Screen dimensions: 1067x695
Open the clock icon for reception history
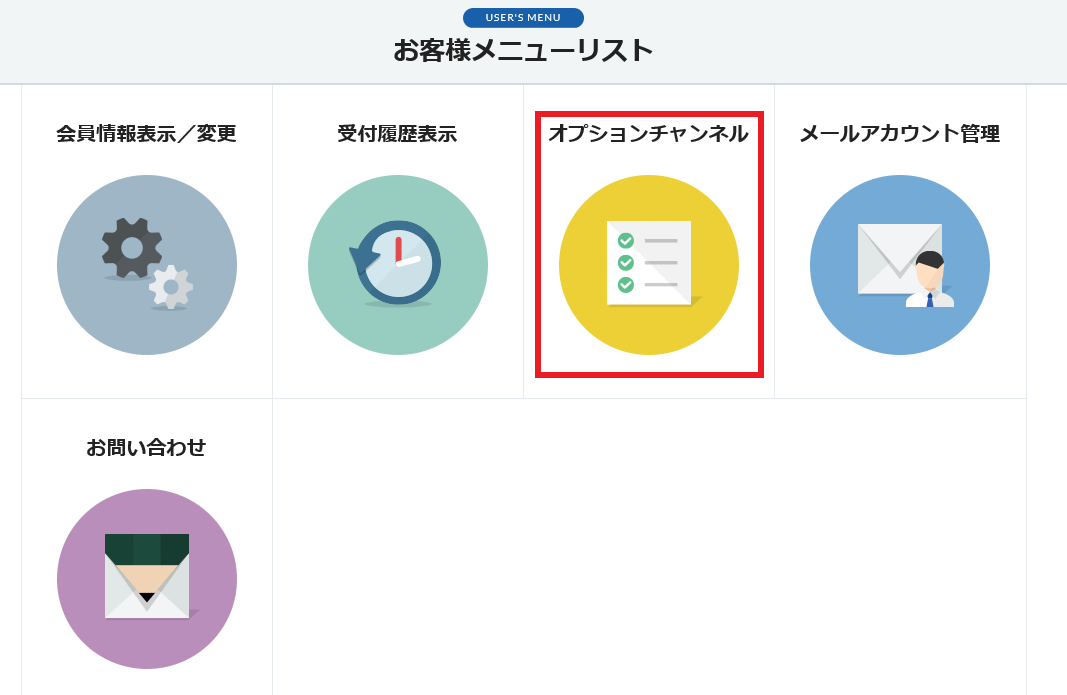tap(398, 265)
